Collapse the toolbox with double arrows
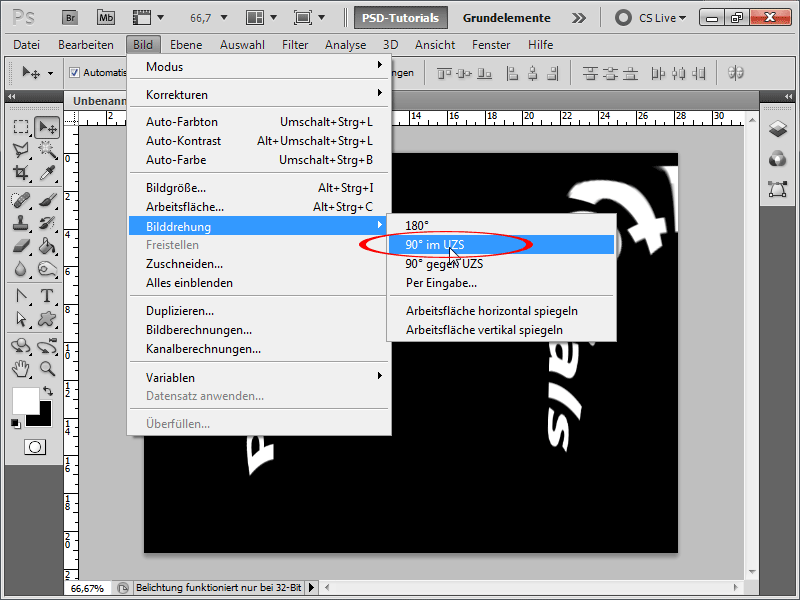Viewport: 800px width, 600px height. [11, 96]
